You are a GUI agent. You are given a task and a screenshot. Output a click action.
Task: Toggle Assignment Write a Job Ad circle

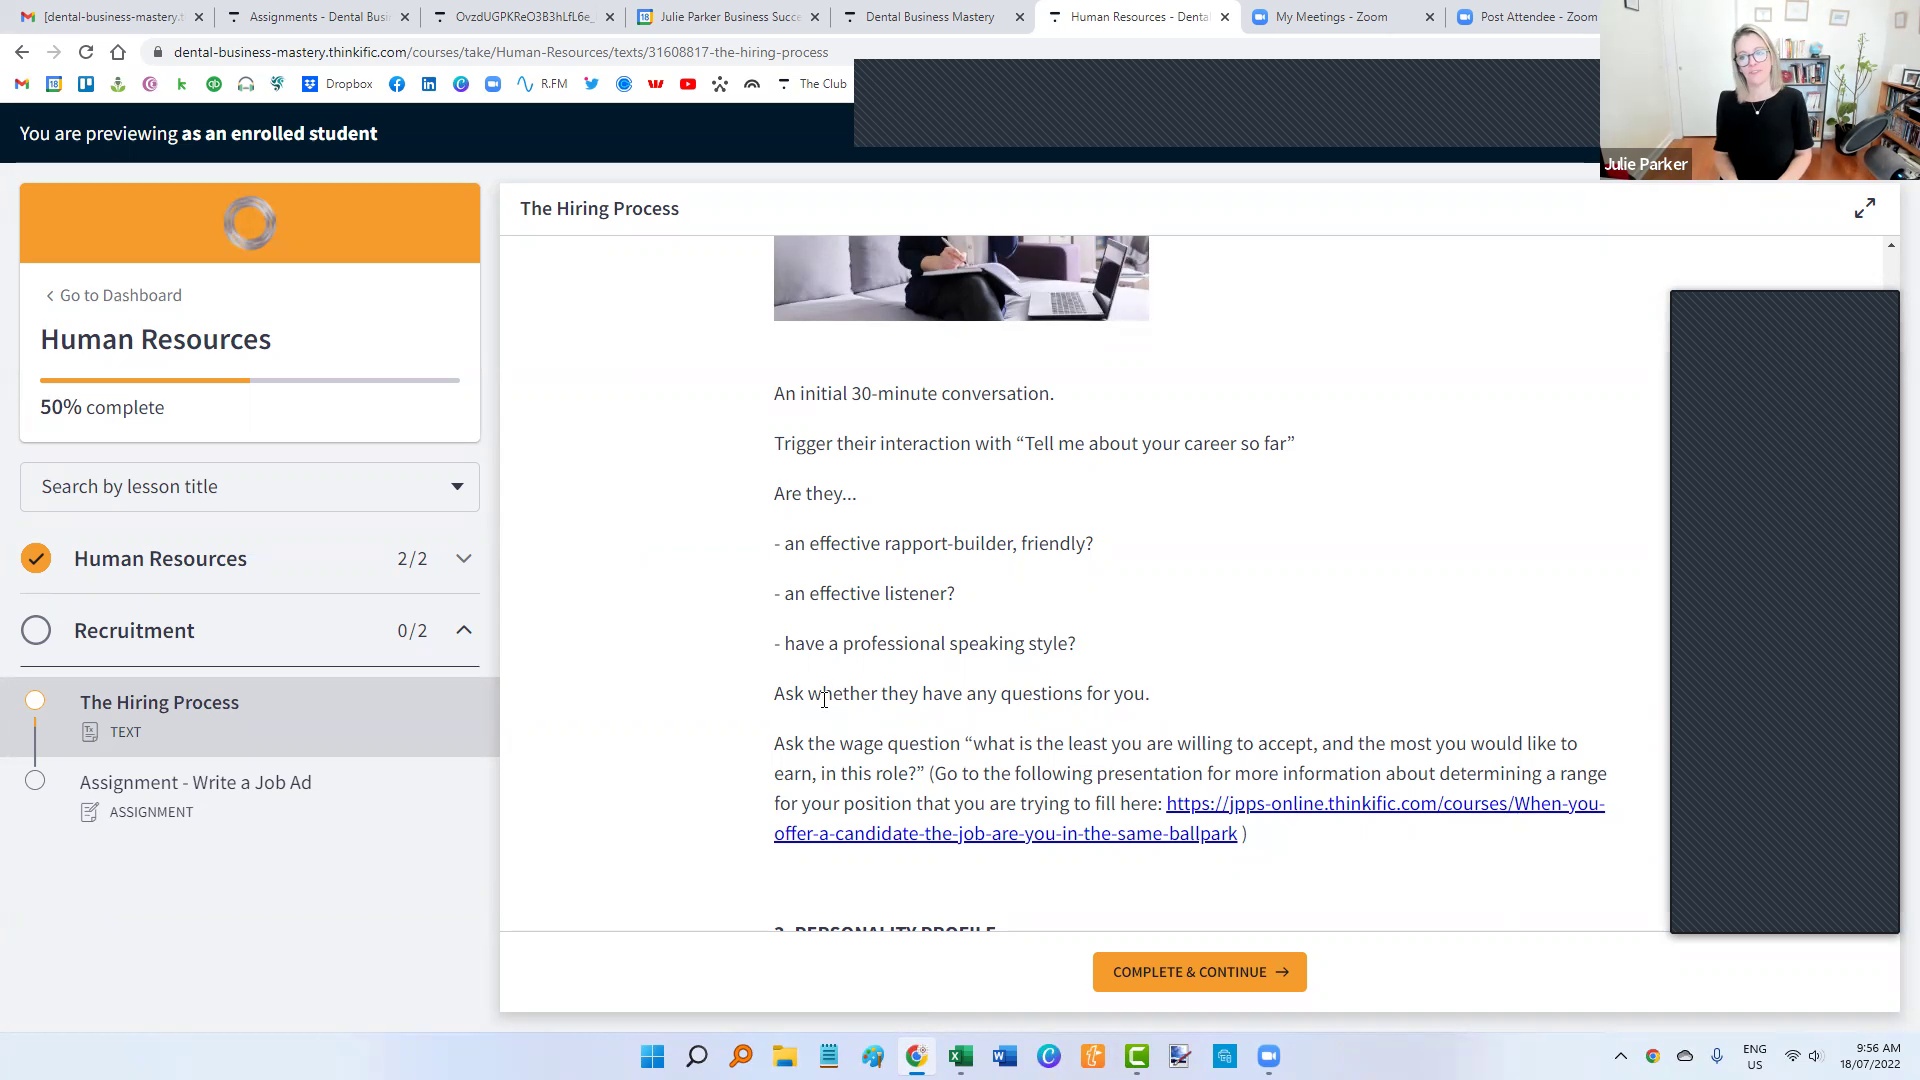[x=35, y=781]
